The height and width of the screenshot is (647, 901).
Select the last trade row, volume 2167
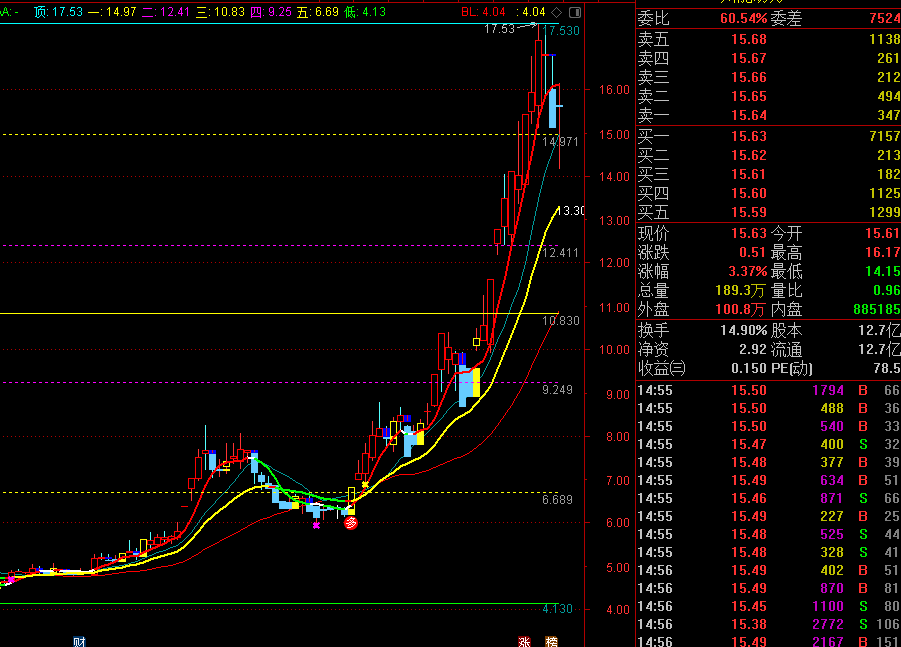coord(769,641)
